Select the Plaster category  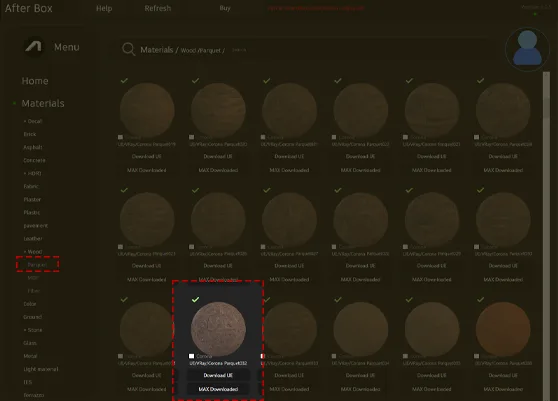coord(32,199)
